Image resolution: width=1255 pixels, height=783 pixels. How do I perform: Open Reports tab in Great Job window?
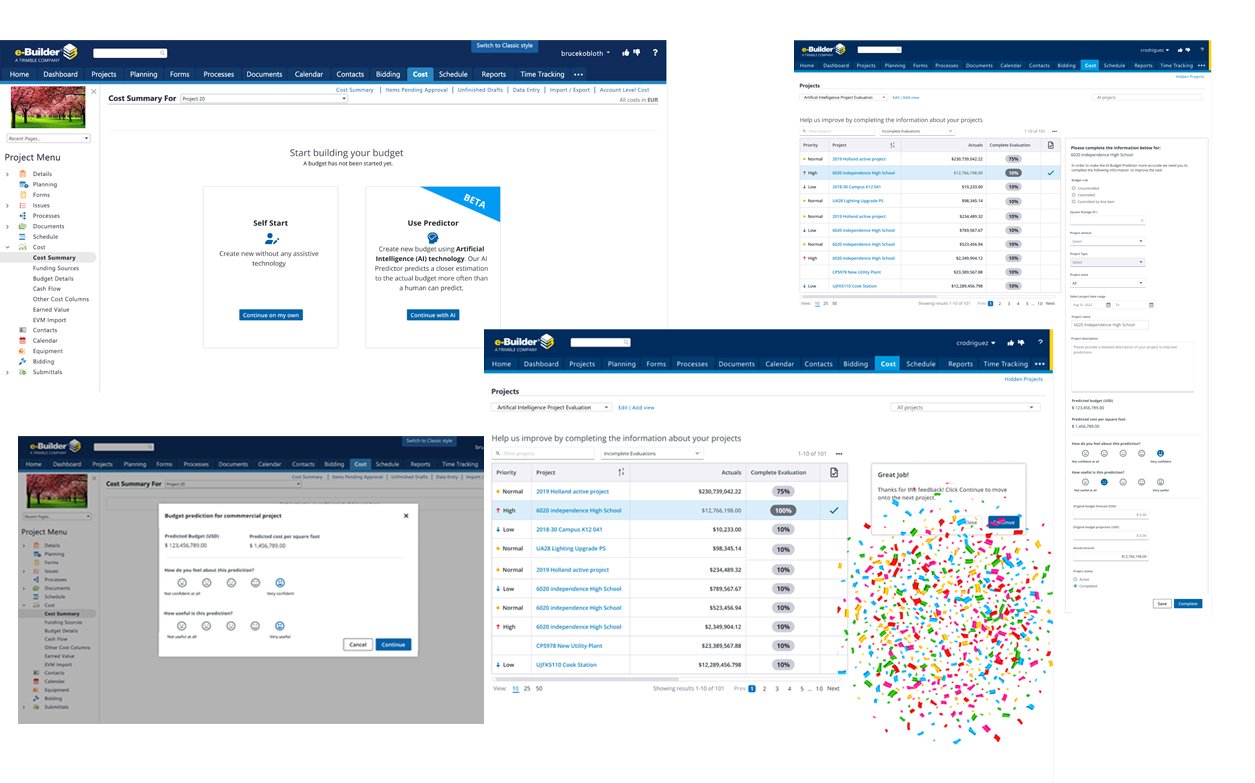(960, 364)
